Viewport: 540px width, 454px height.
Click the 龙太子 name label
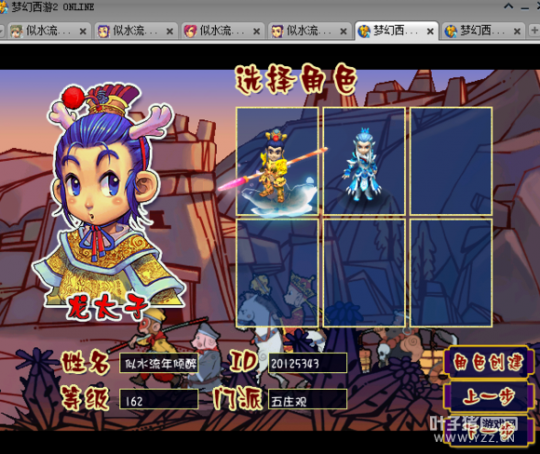point(107,307)
